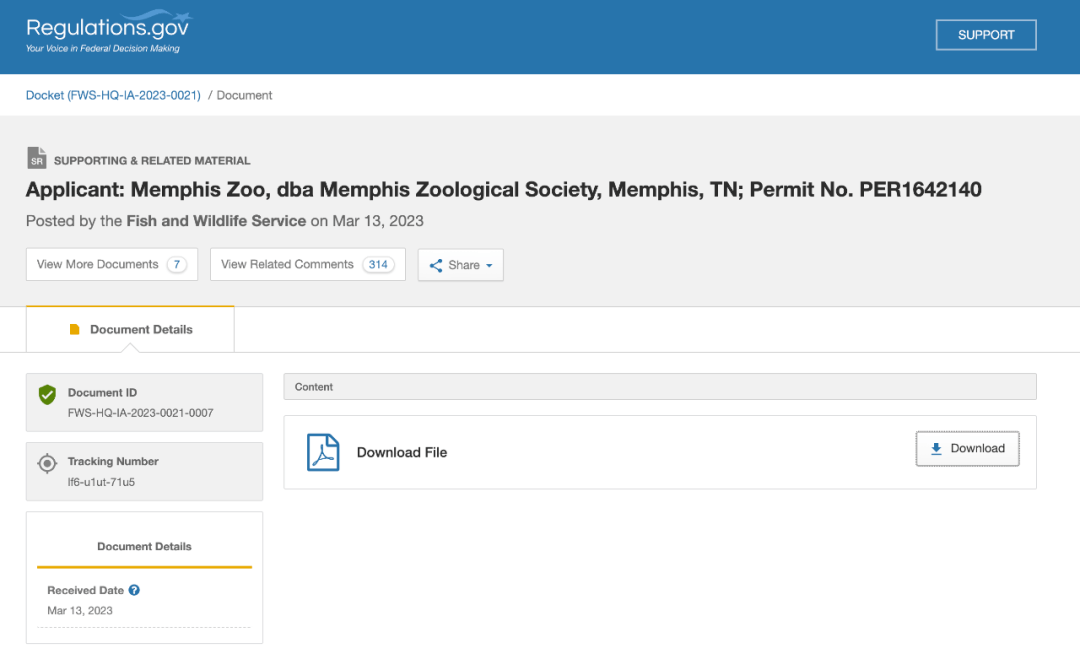Open View More Documents button

pyautogui.click(x=112, y=264)
